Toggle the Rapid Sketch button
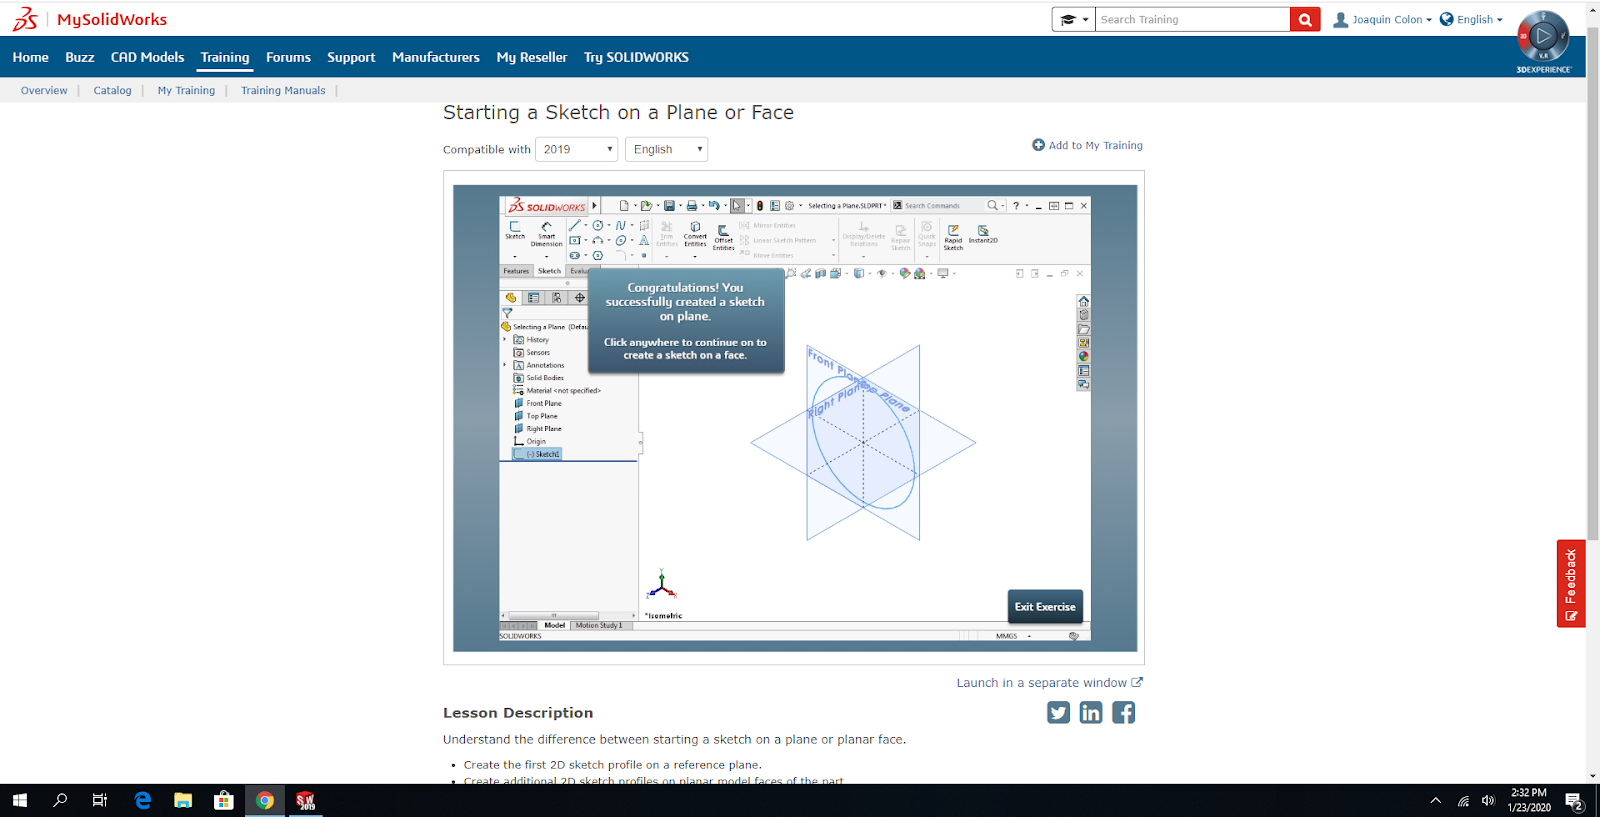Image resolution: width=1600 pixels, height=817 pixels. (x=953, y=237)
